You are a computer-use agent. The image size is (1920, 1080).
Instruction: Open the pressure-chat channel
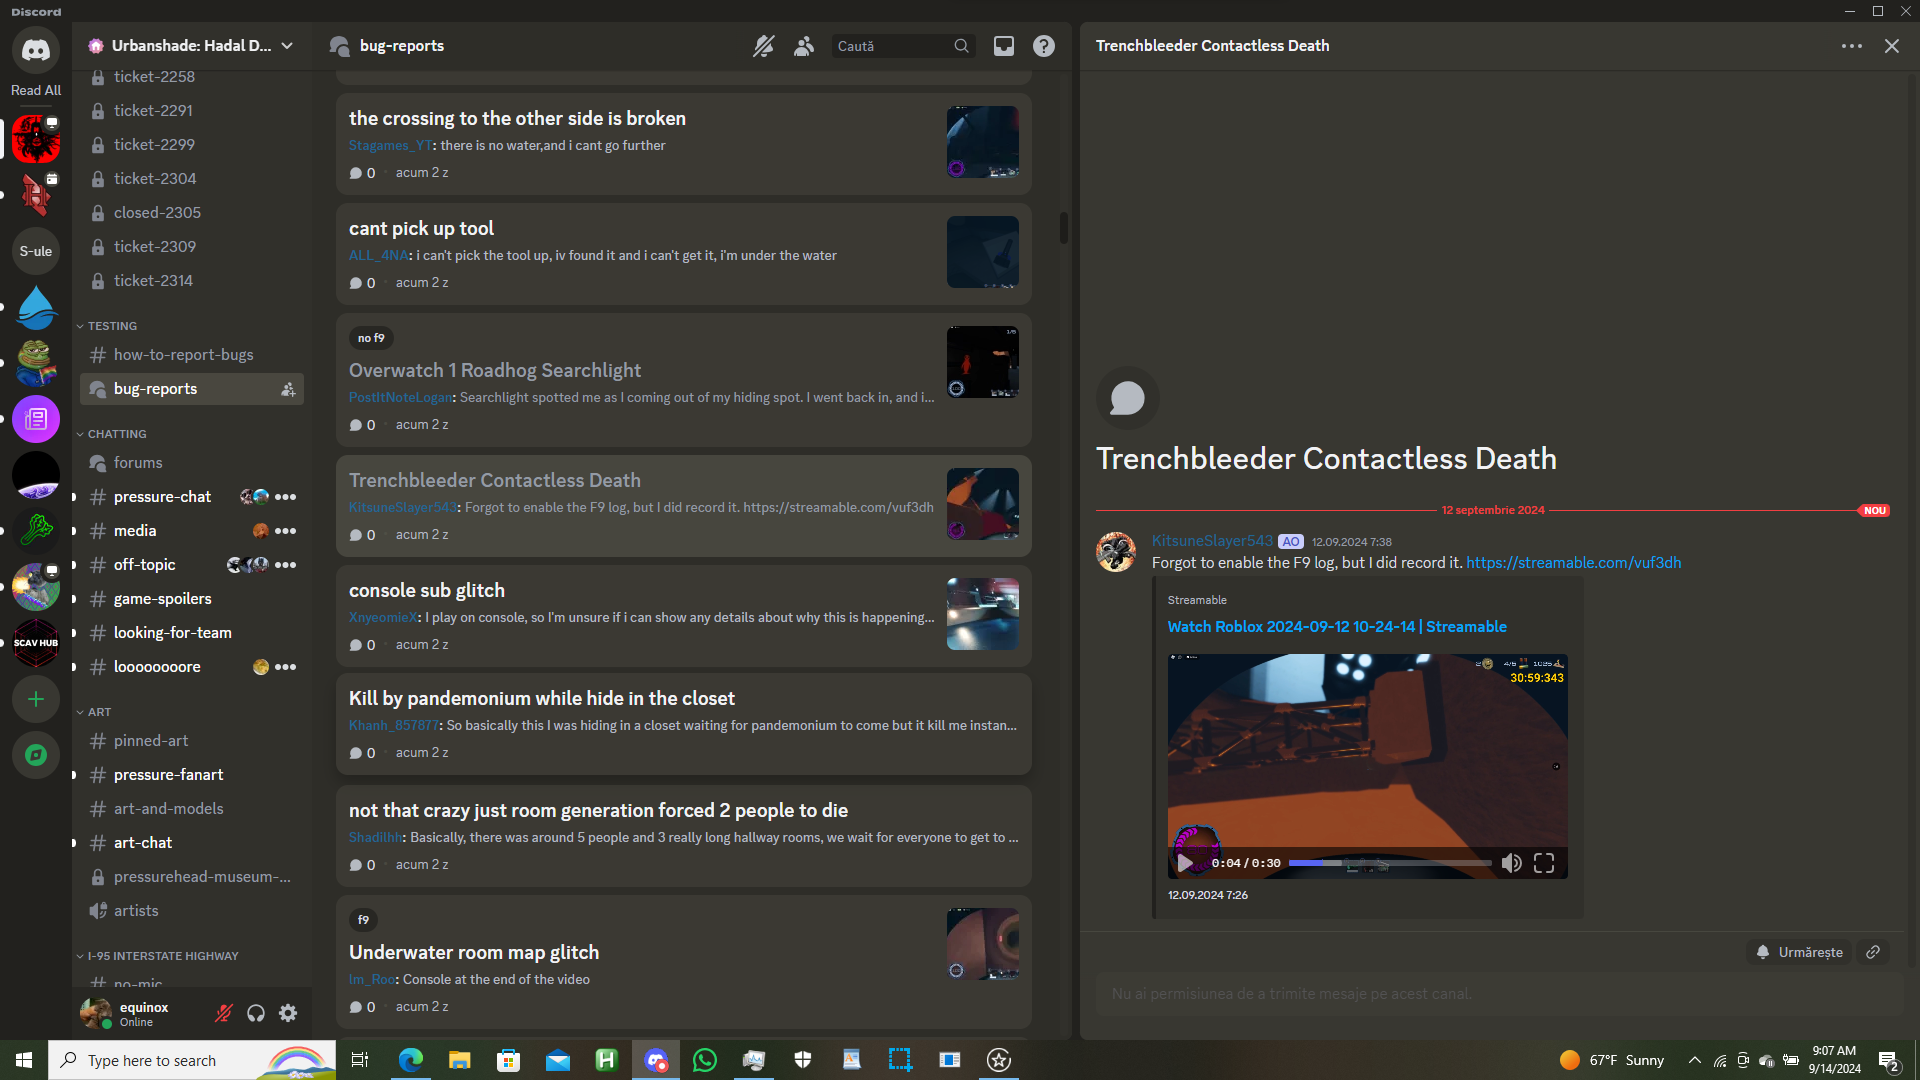162,497
